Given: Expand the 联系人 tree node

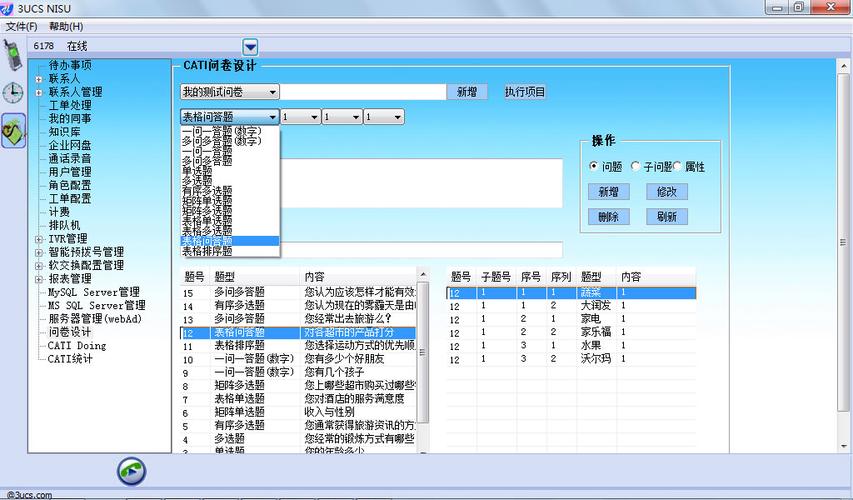Looking at the screenshot, I should 39,79.
